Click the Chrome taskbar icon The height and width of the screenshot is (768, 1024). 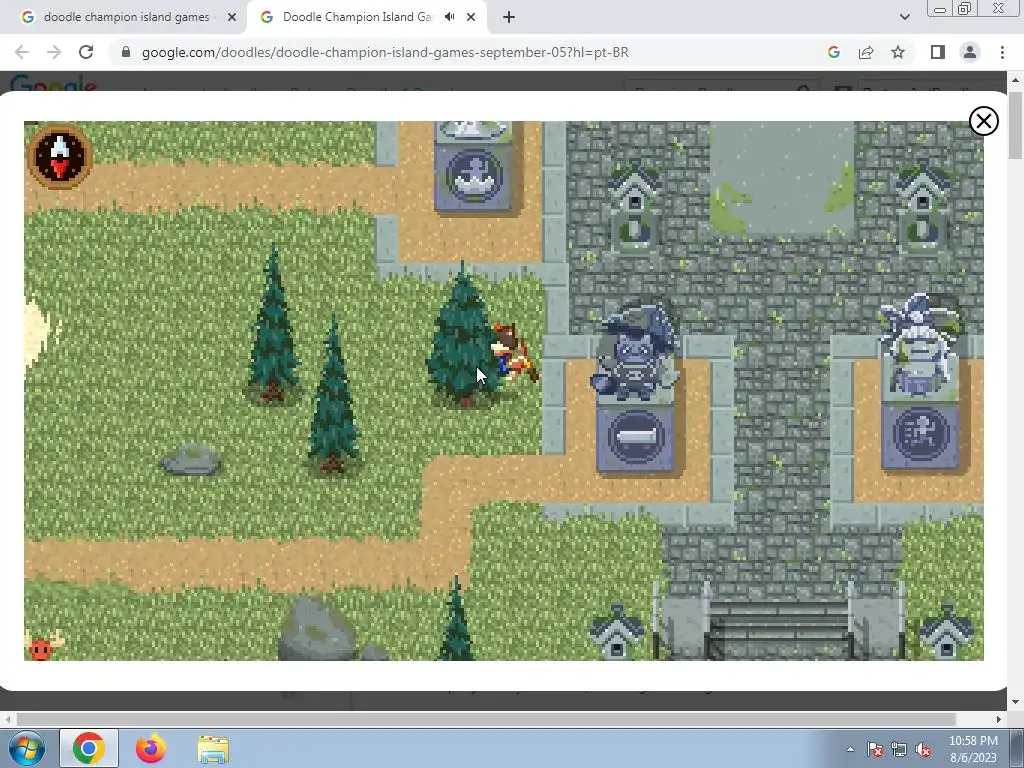point(89,748)
